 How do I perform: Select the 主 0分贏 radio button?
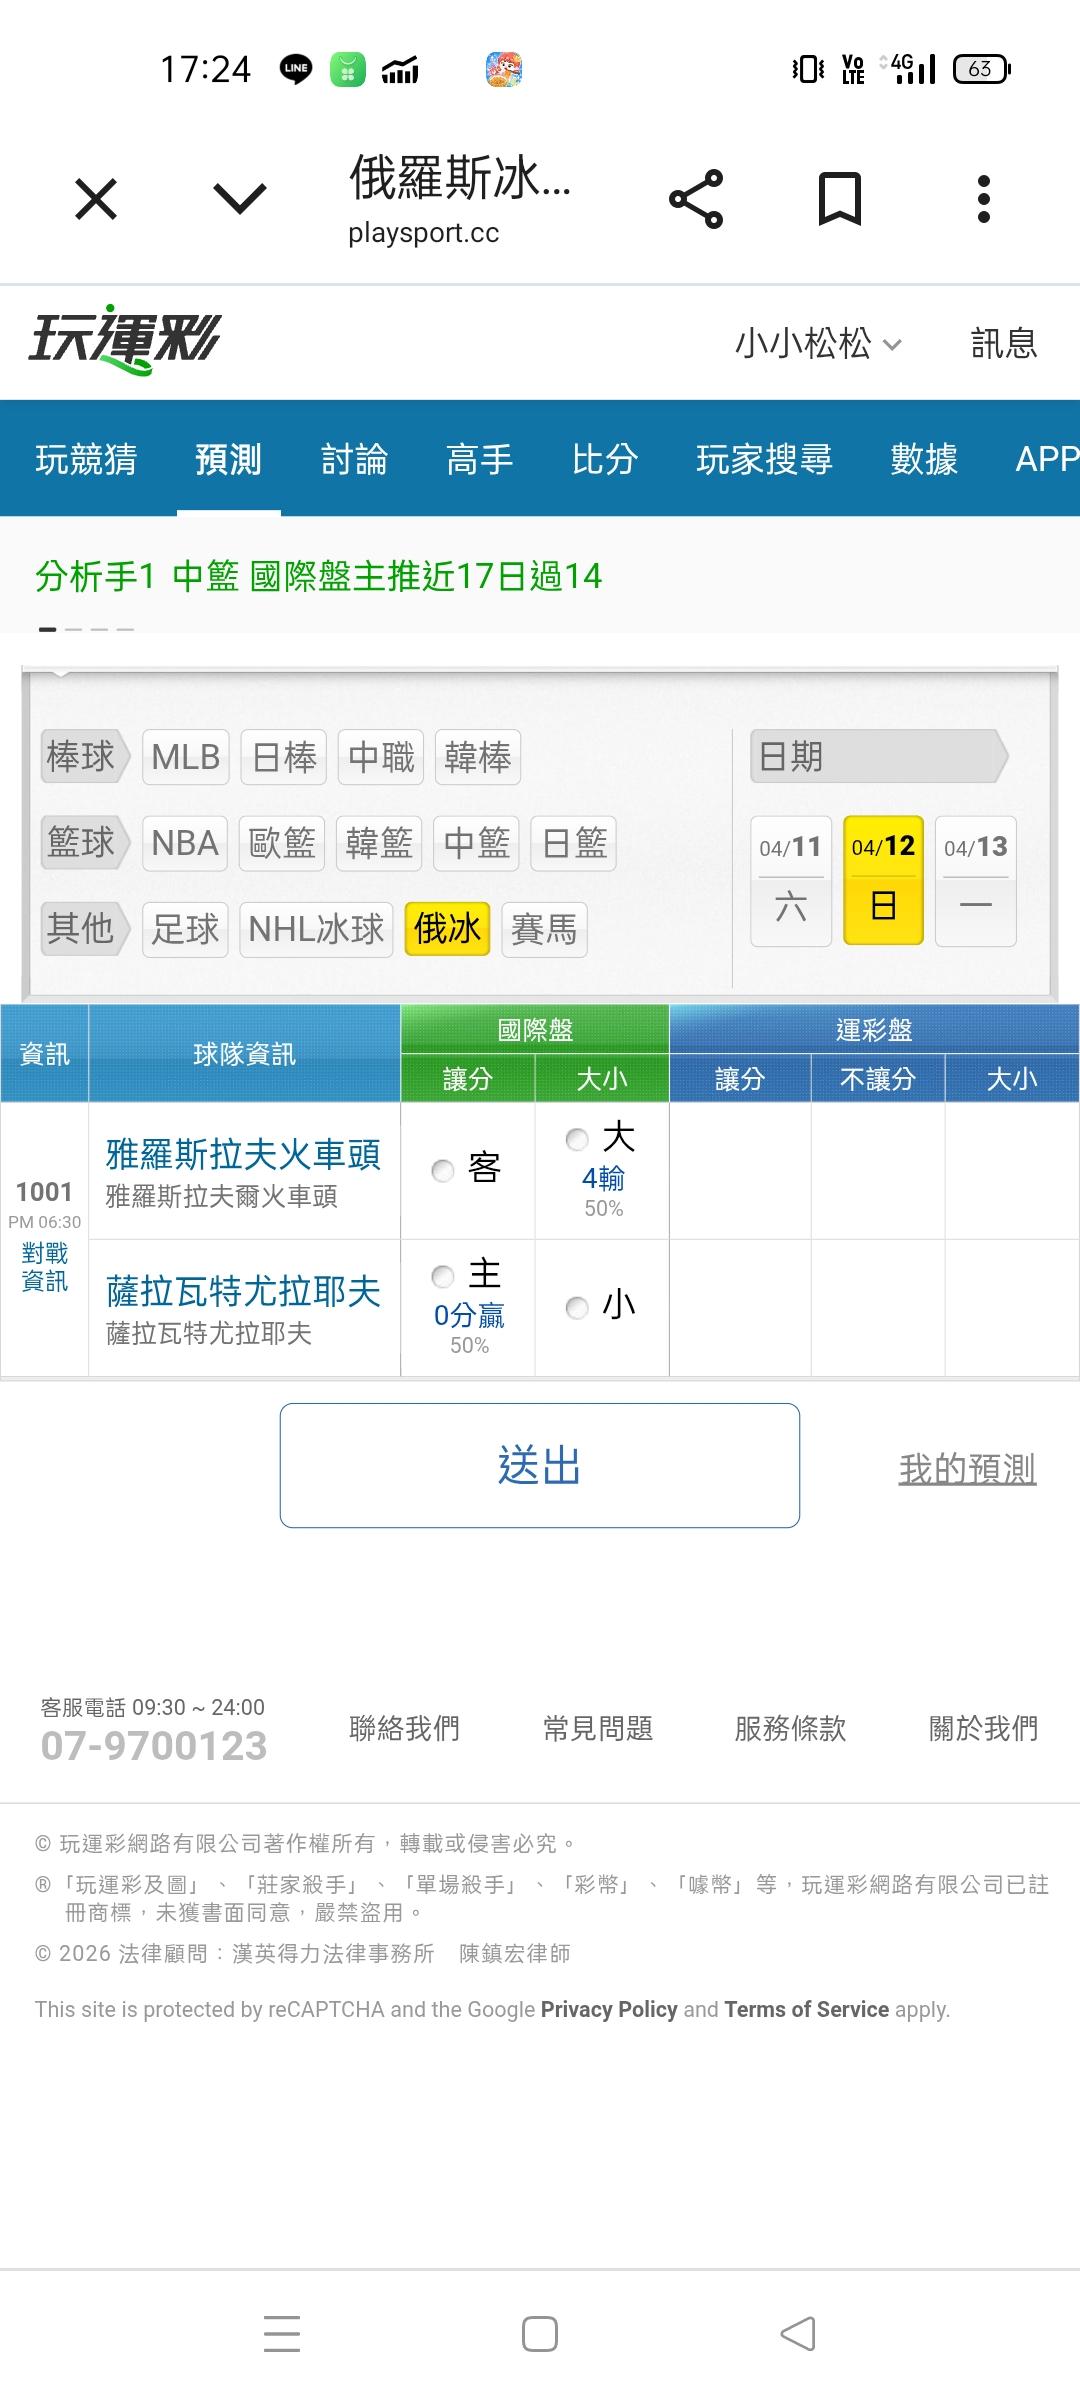pos(443,1277)
